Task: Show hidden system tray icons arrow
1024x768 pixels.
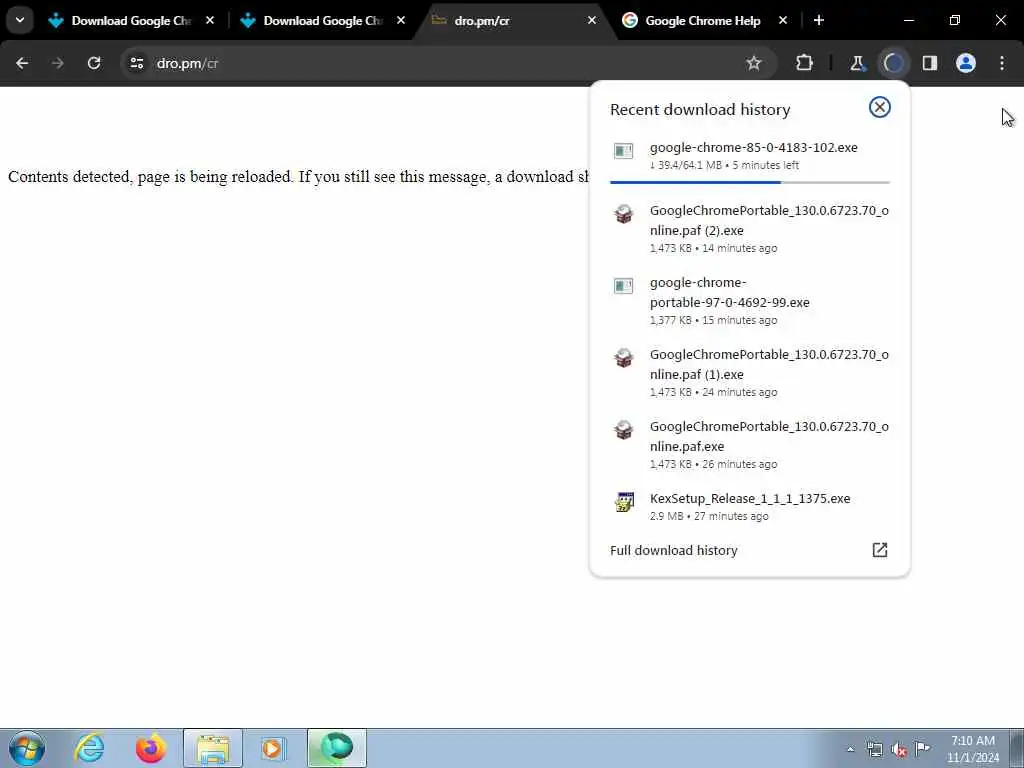Action: click(x=850, y=749)
